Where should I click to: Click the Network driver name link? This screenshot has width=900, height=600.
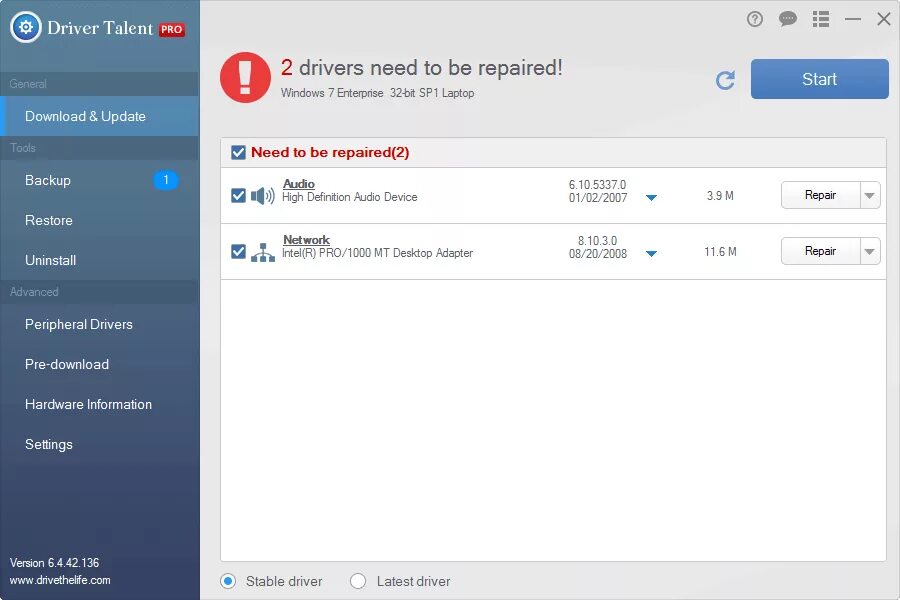[307, 239]
